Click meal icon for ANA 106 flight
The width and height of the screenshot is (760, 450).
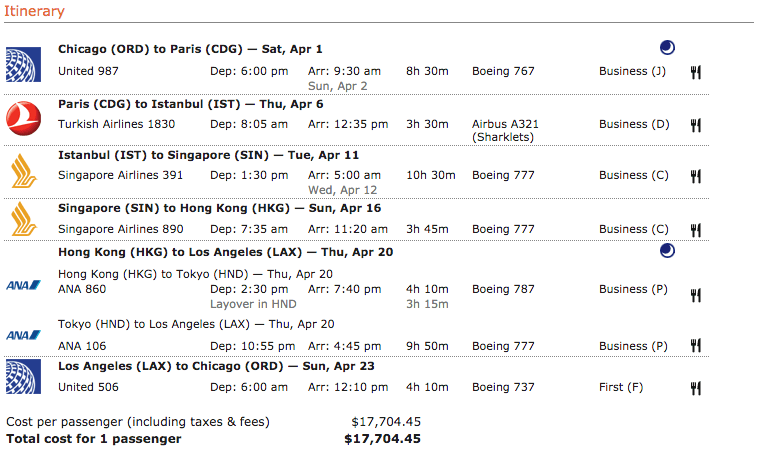pyautogui.click(x=696, y=345)
